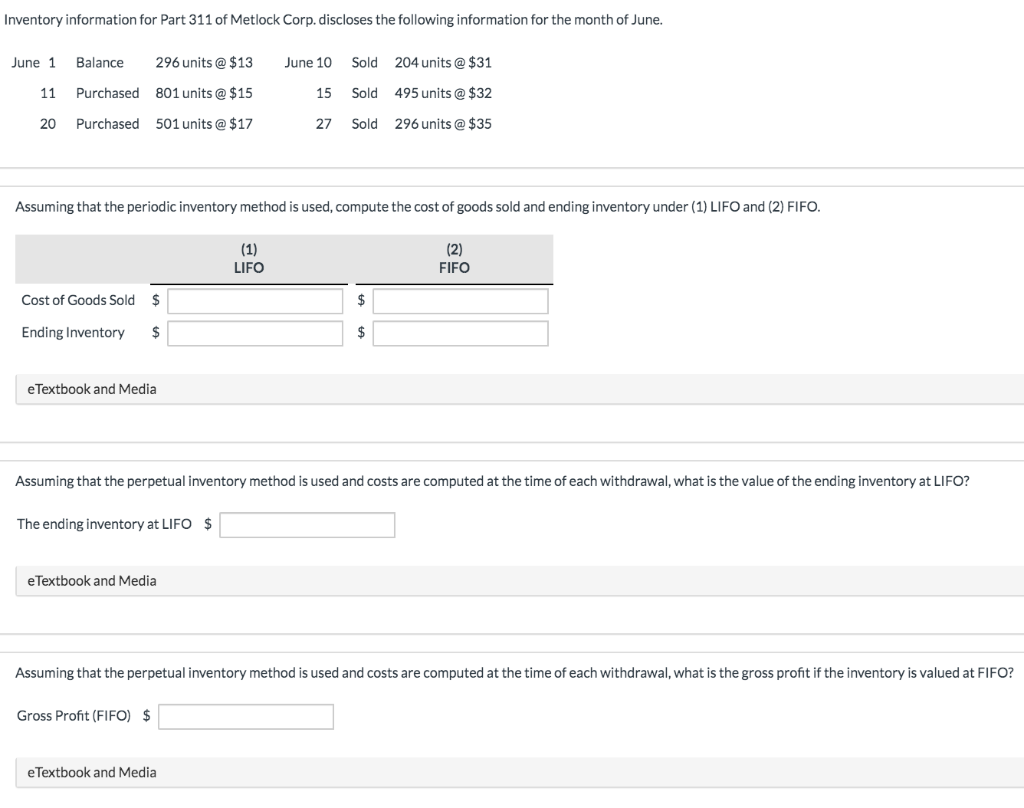1024x808 pixels.
Task: Click the 'Ending Inventory' row label
Action: pyautogui.click(x=72, y=332)
